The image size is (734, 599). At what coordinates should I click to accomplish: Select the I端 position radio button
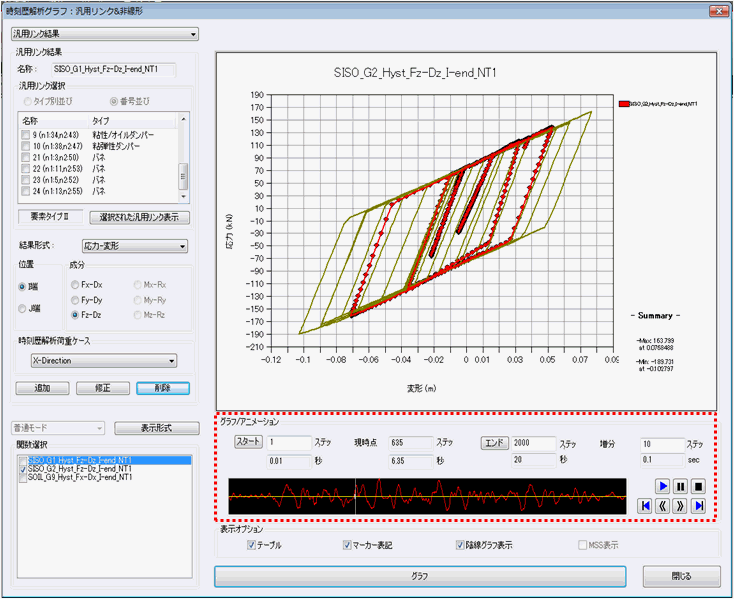(x=22, y=286)
